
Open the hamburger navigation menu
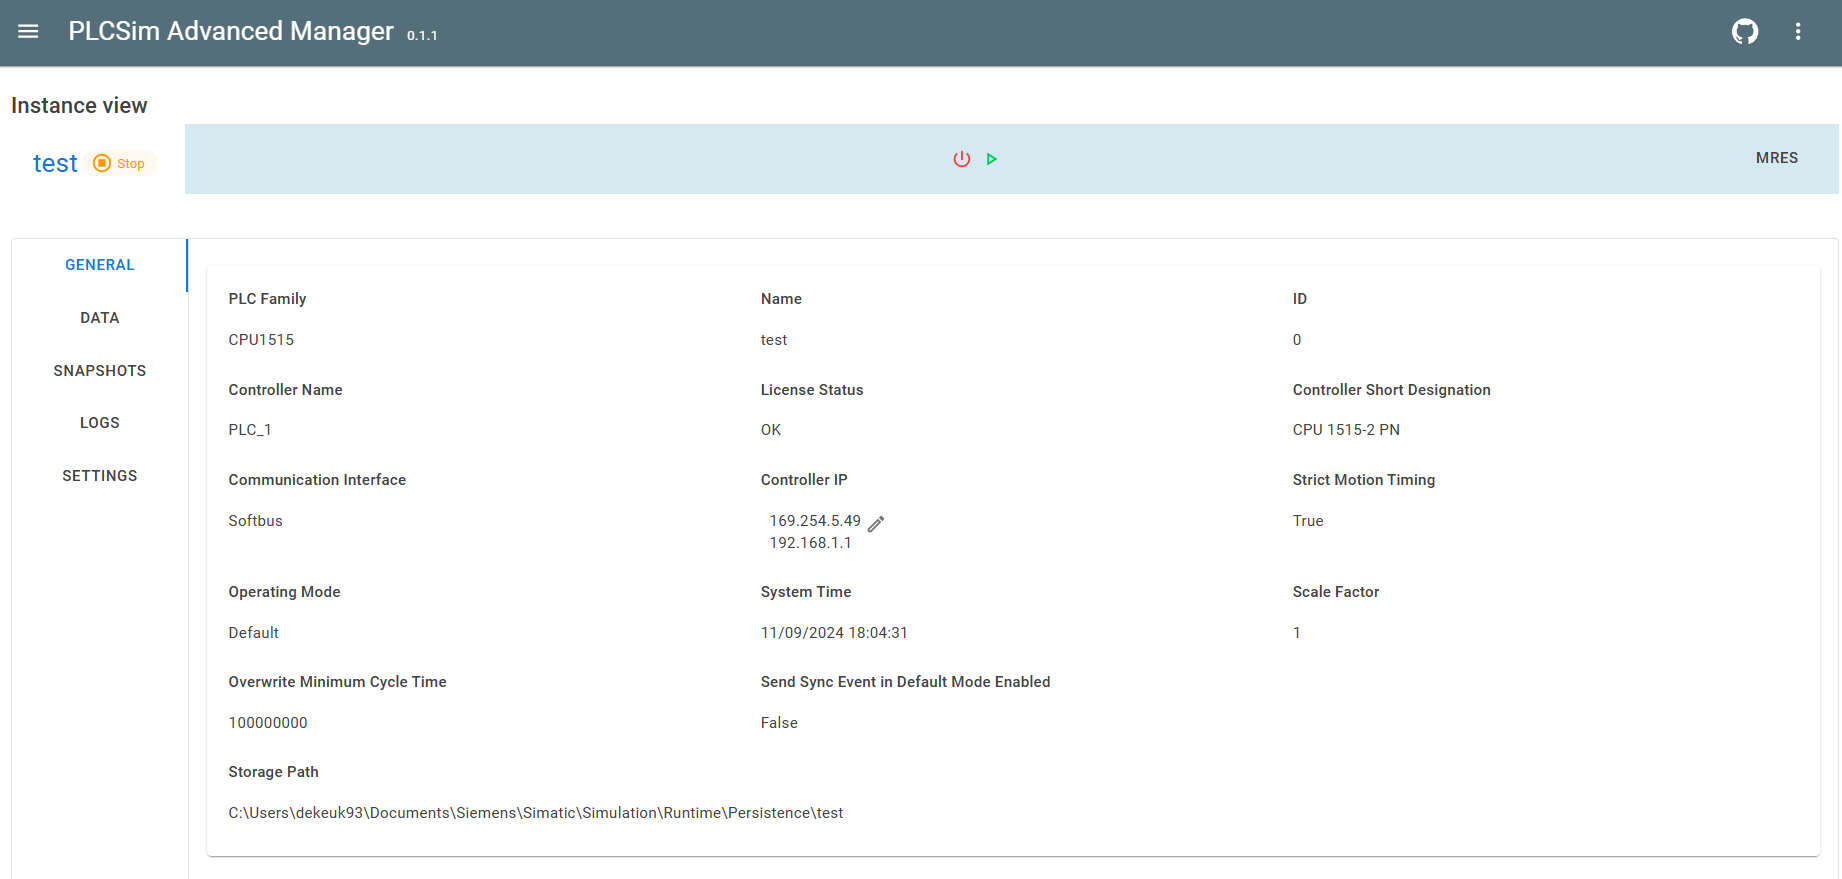tap(28, 31)
